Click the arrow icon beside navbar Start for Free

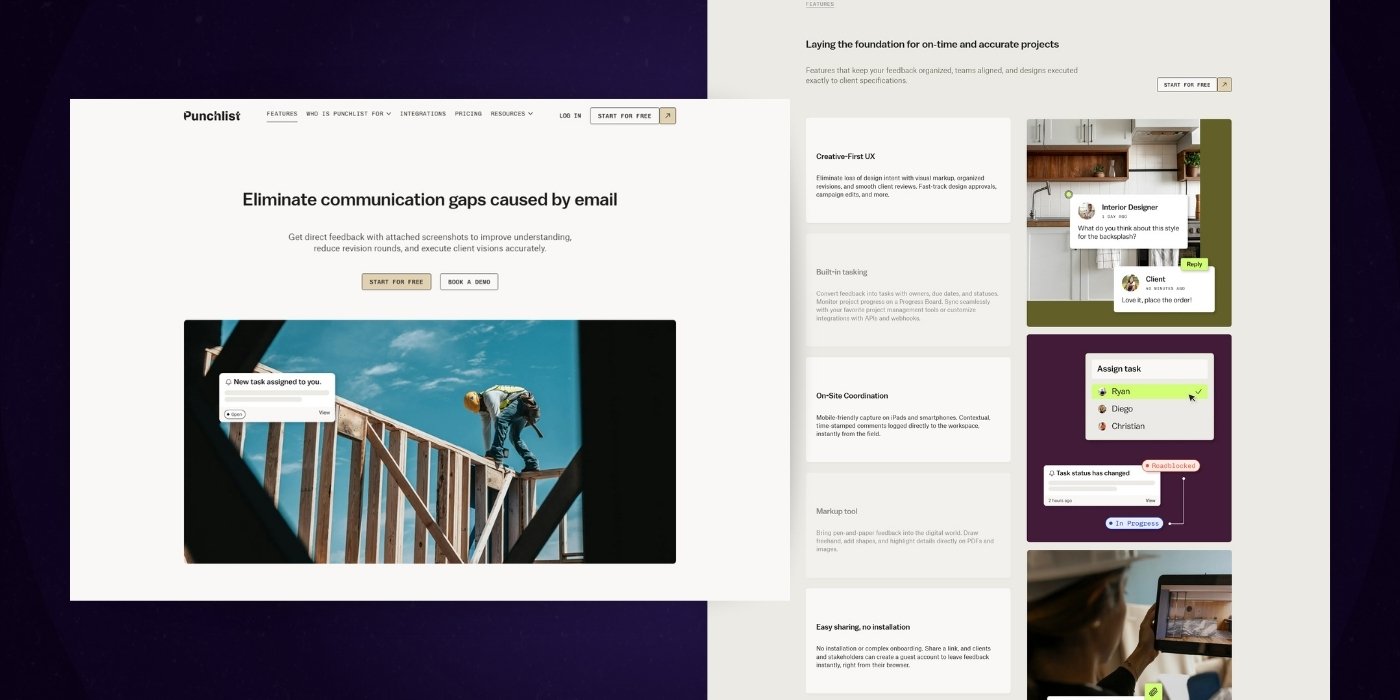[x=668, y=116]
